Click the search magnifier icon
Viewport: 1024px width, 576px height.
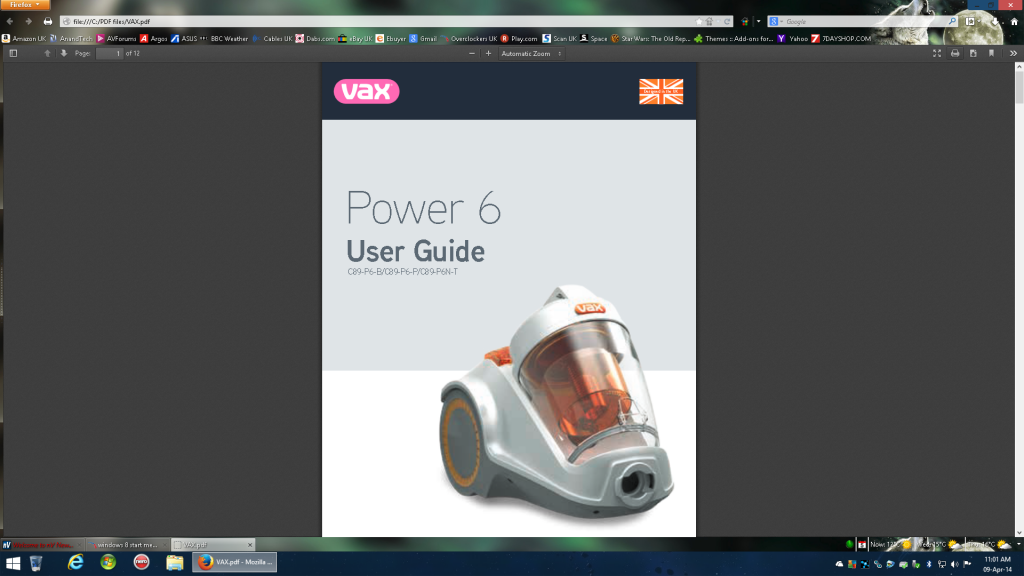coord(952,22)
